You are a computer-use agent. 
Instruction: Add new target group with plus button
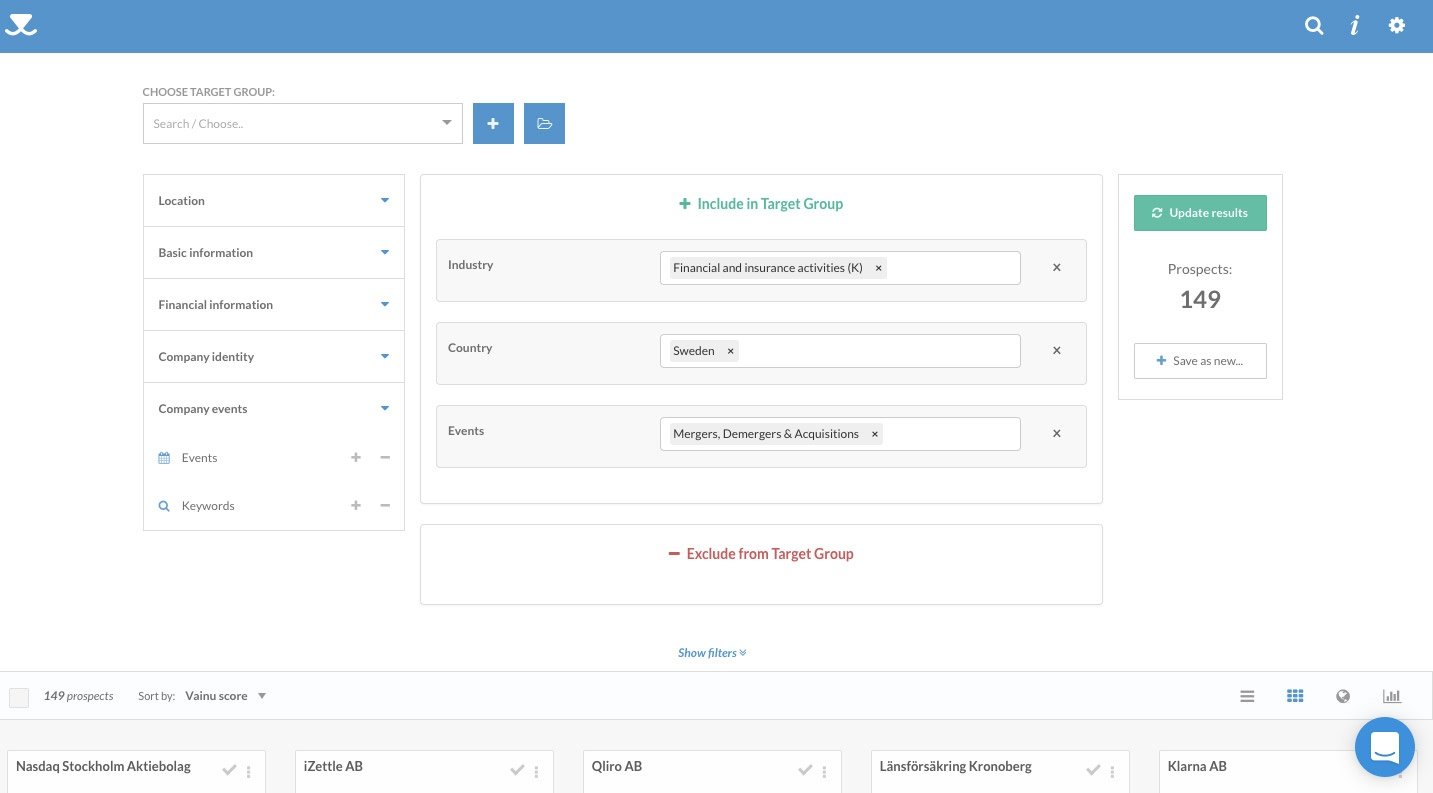click(x=493, y=124)
